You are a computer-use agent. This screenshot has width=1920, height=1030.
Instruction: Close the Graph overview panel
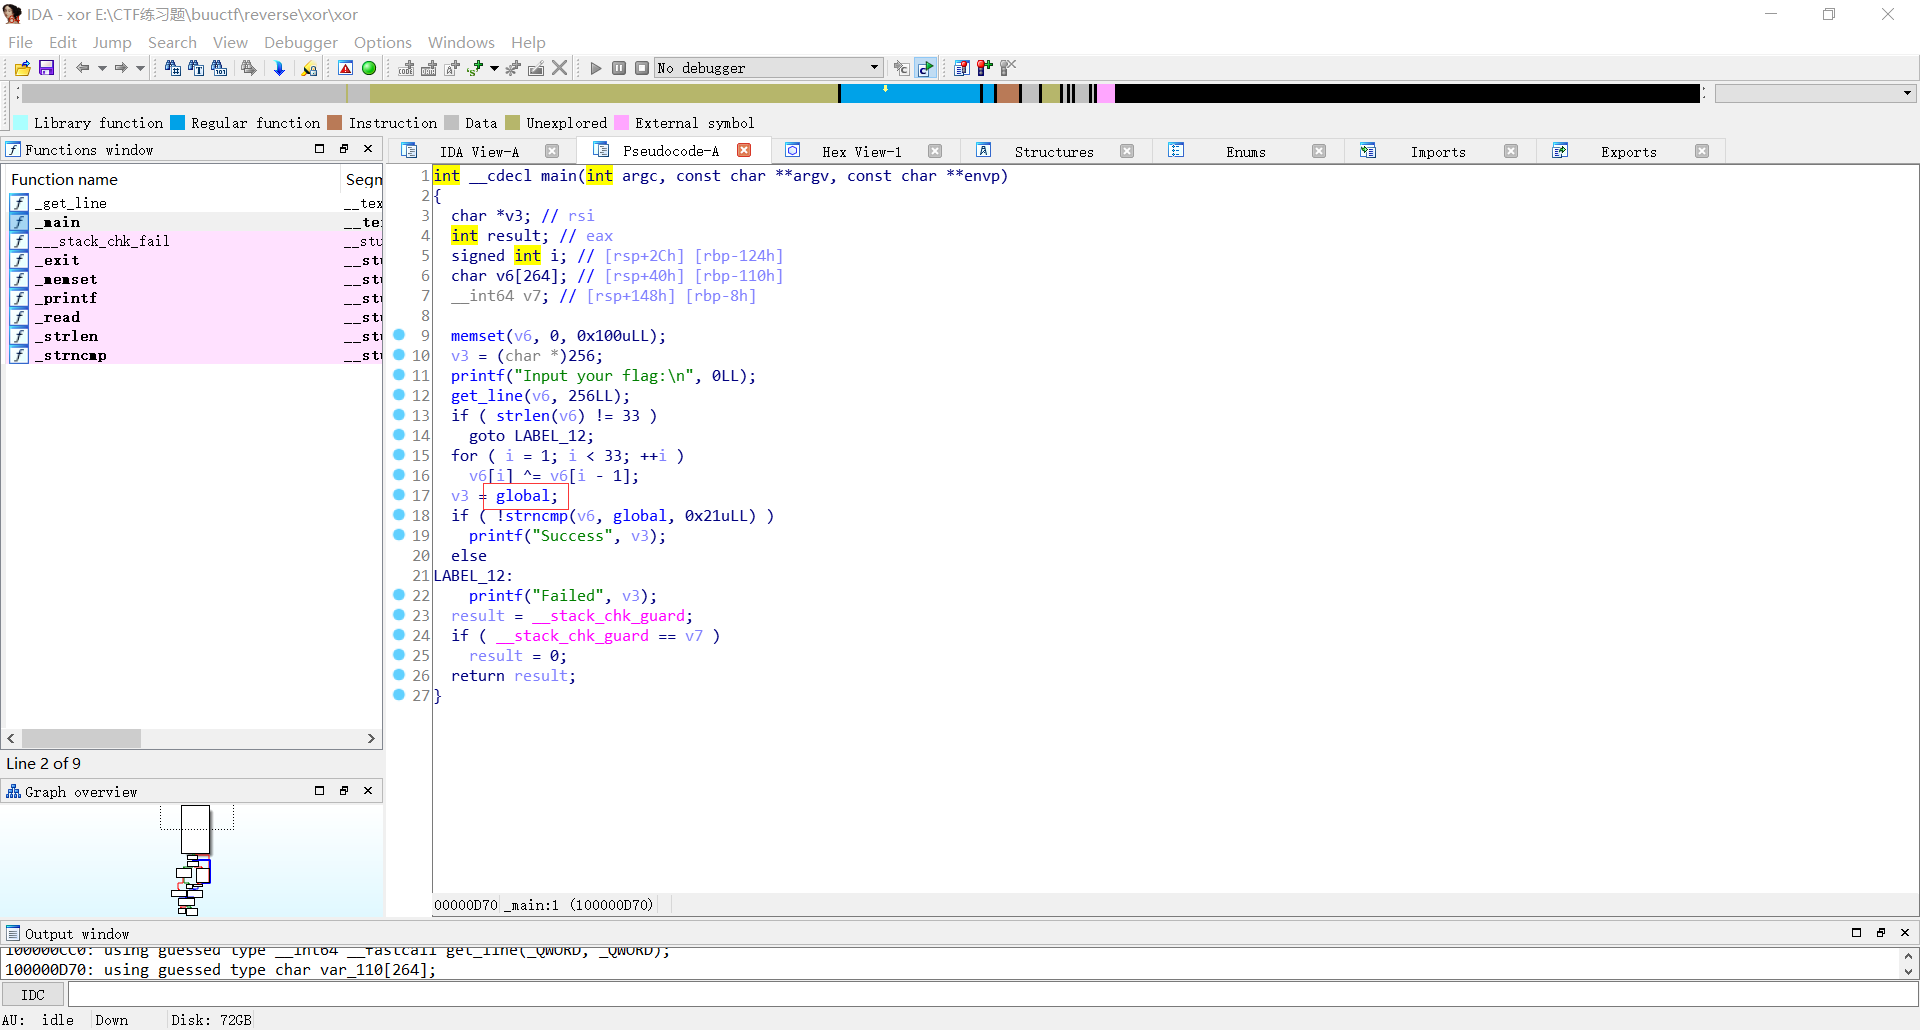pos(368,790)
